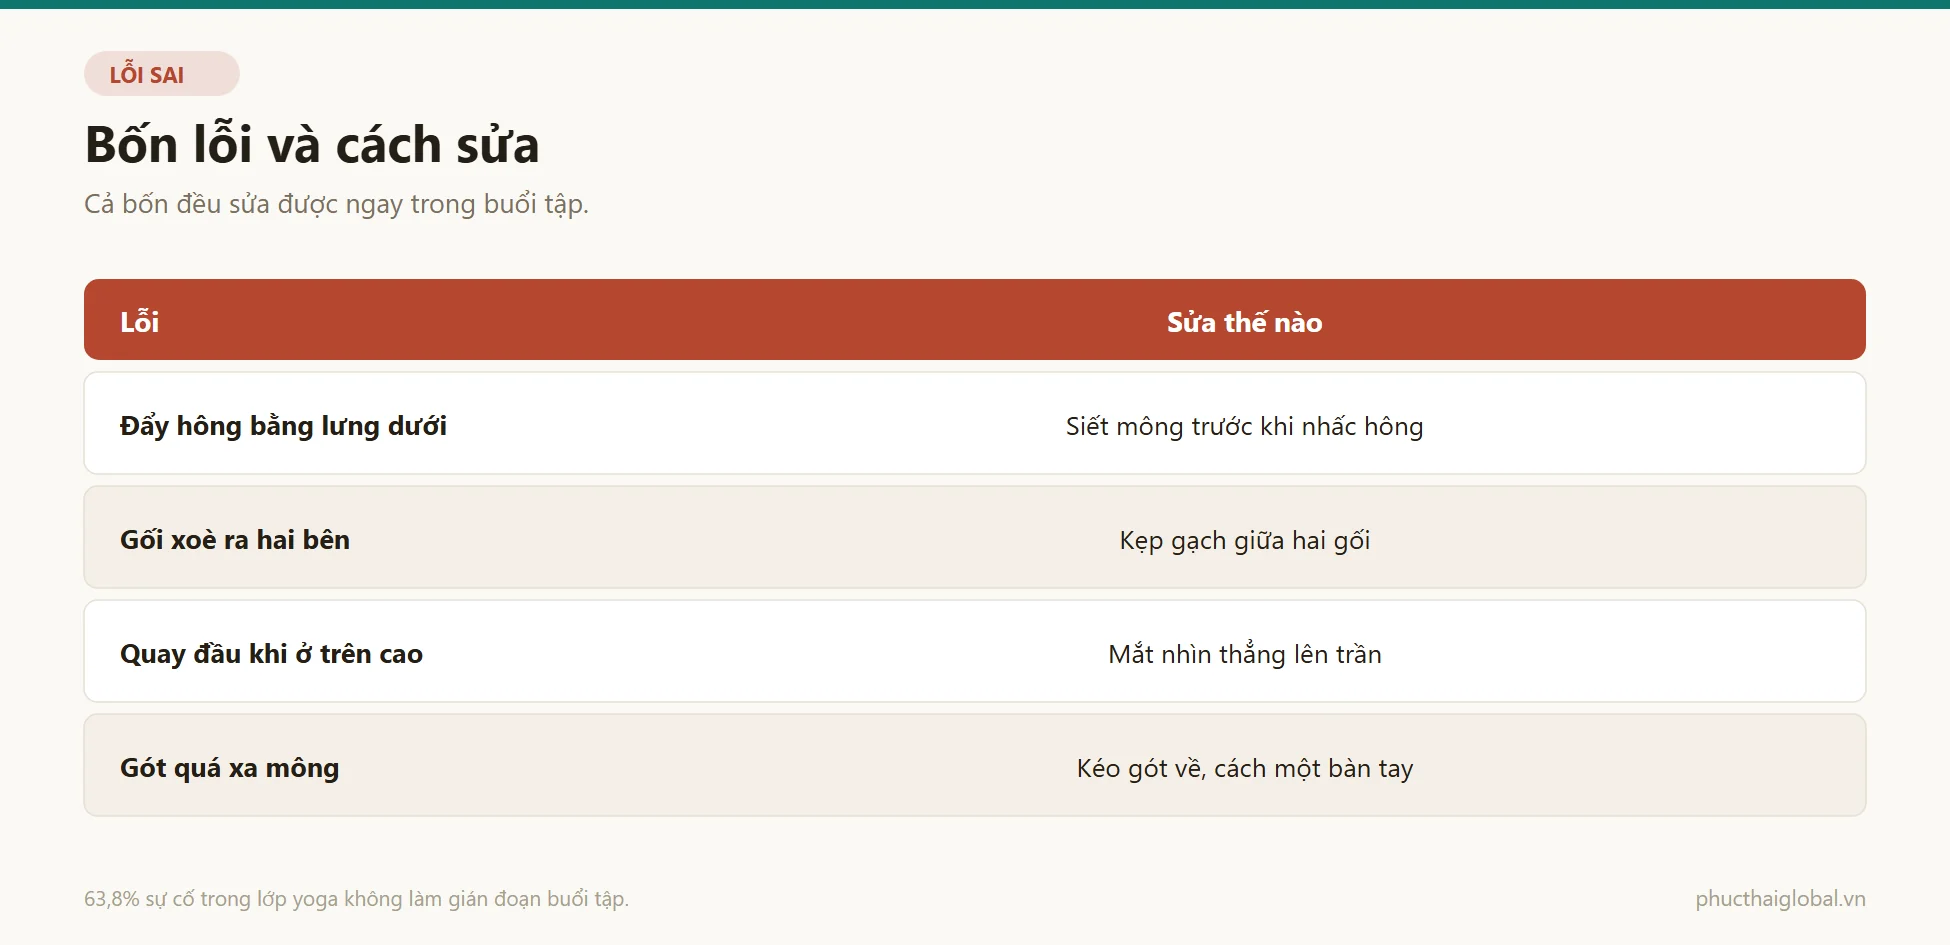Click subtitle 'Cả bốn đều sửa được ngay trong buổi tập.'
1950x945 pixels.
[336, 204]
